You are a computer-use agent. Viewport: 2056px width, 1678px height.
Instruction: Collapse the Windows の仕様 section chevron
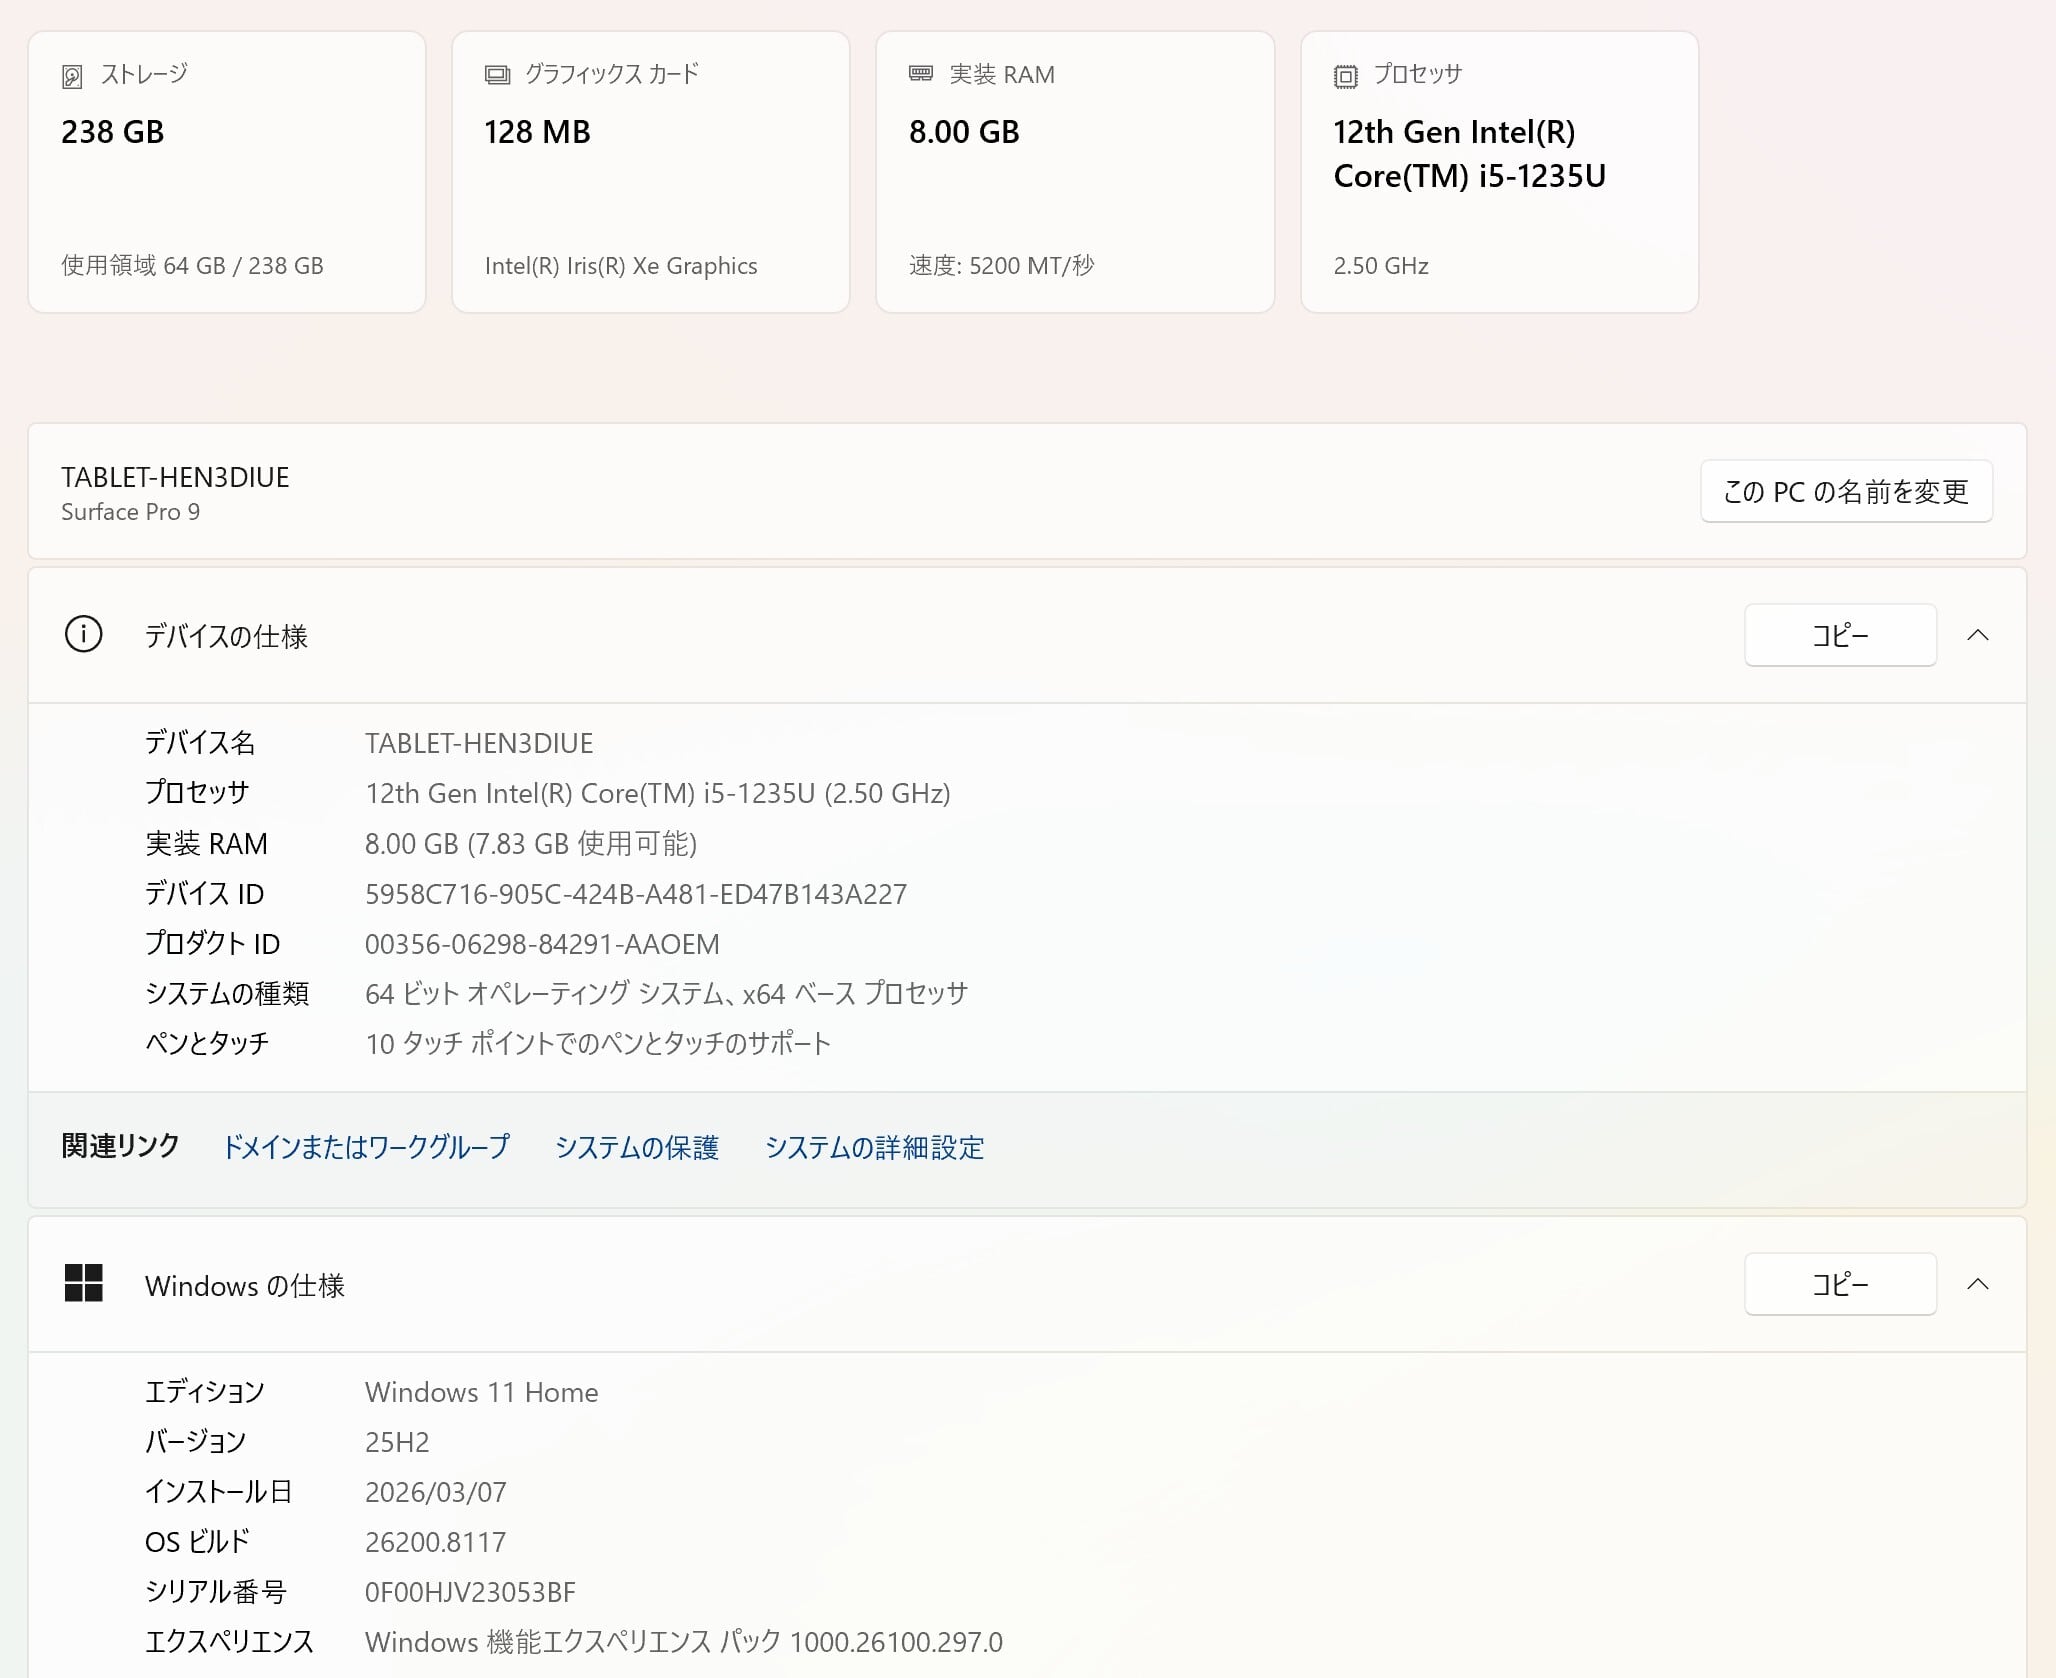pos(1978,1285)
